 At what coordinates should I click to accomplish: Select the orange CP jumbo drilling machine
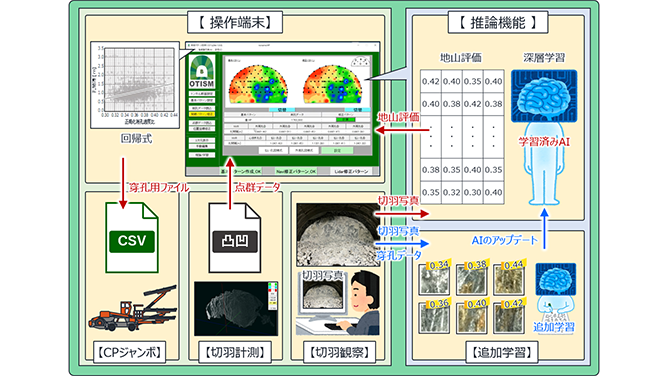pos(133,309)
